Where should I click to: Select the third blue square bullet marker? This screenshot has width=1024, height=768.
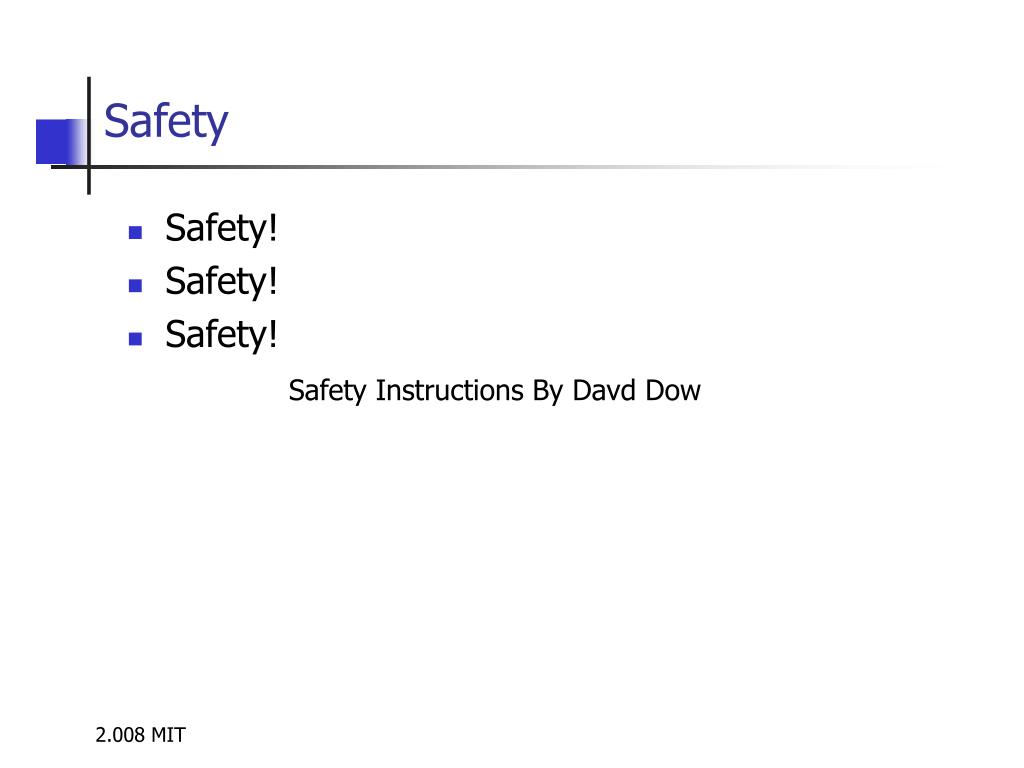pos(135,338)
